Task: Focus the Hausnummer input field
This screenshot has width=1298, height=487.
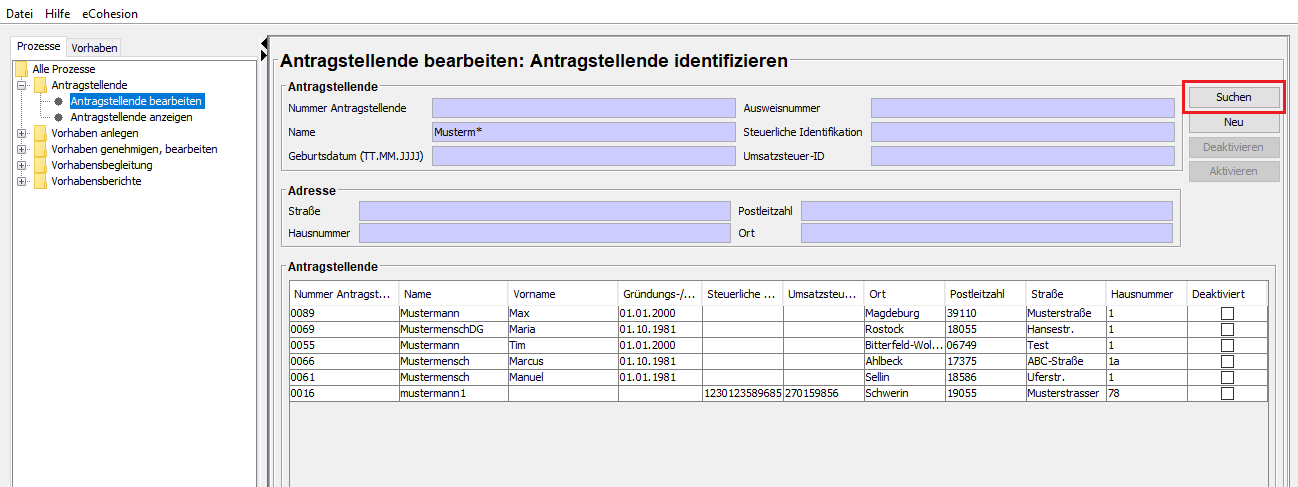Action: [x=545, y=233]
